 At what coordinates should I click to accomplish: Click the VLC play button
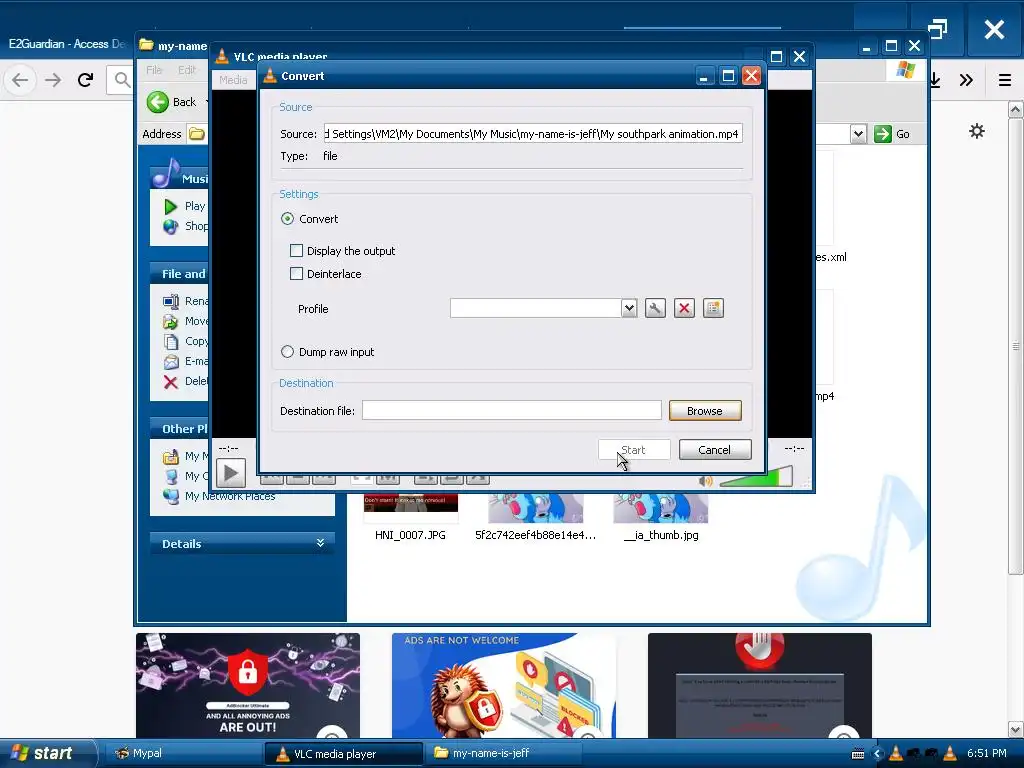tap(231, 473)
